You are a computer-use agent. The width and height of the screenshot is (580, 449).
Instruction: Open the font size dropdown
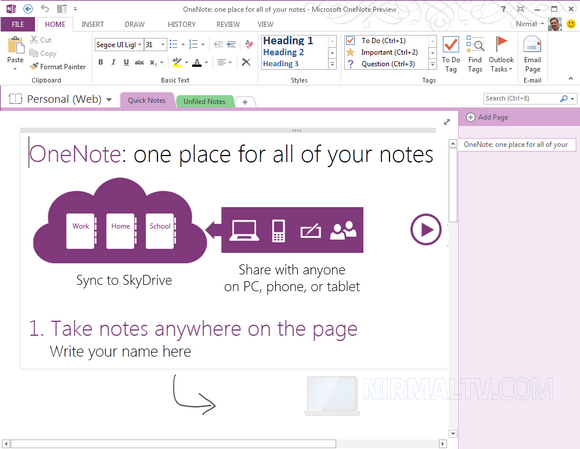tap(163, 44)
